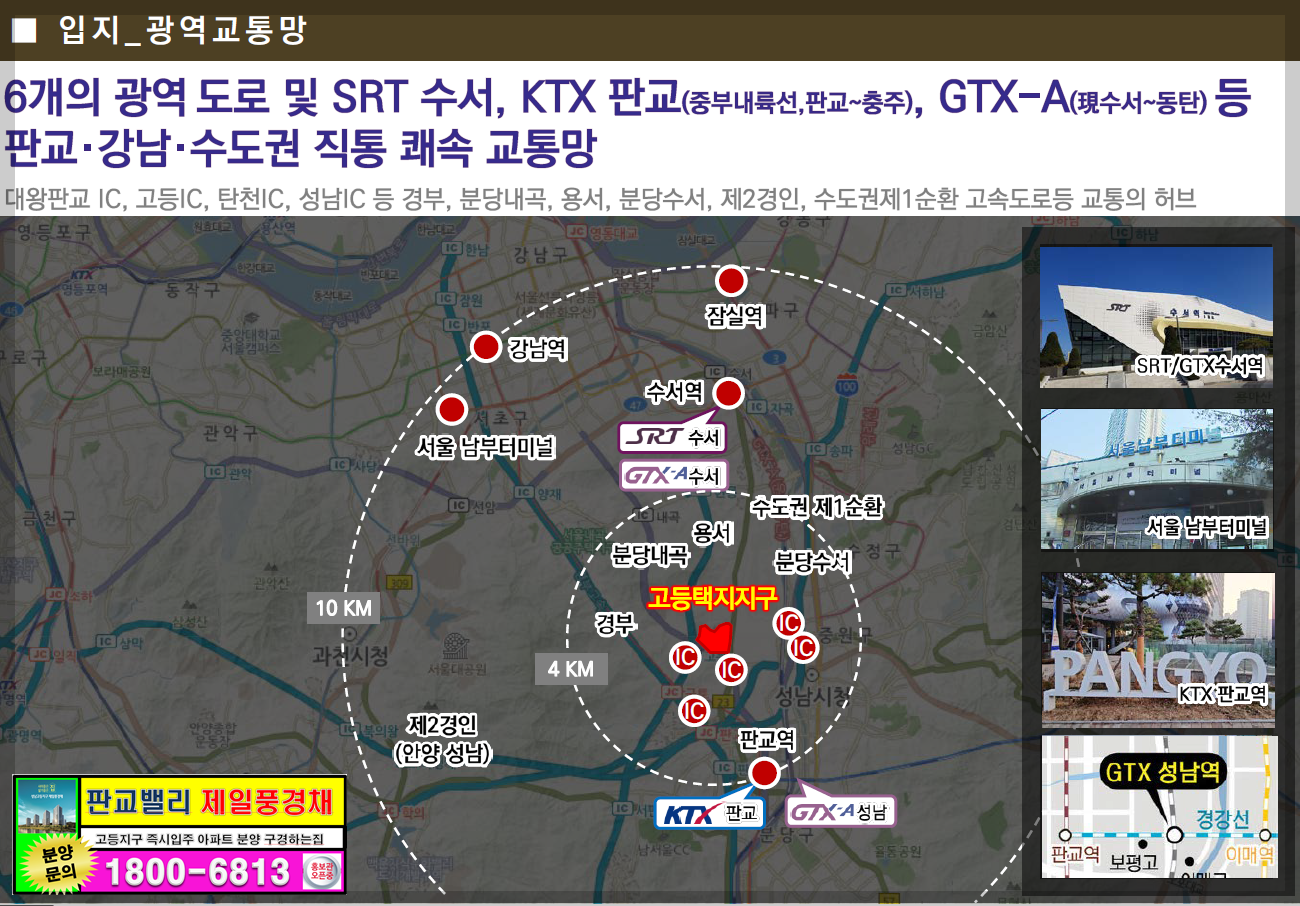Click the 10 KM radius label

[343, 608]
